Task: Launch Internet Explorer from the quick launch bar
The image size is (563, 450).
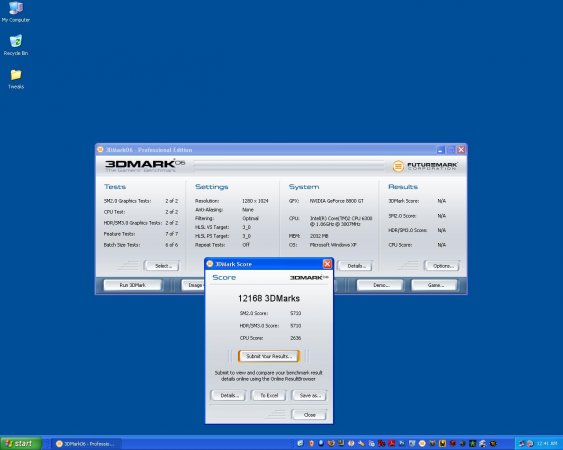Action: [301, 444]
